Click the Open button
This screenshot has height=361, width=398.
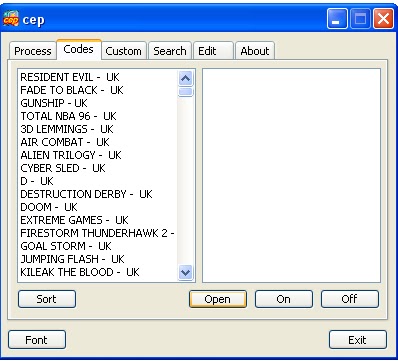point(218,299)
